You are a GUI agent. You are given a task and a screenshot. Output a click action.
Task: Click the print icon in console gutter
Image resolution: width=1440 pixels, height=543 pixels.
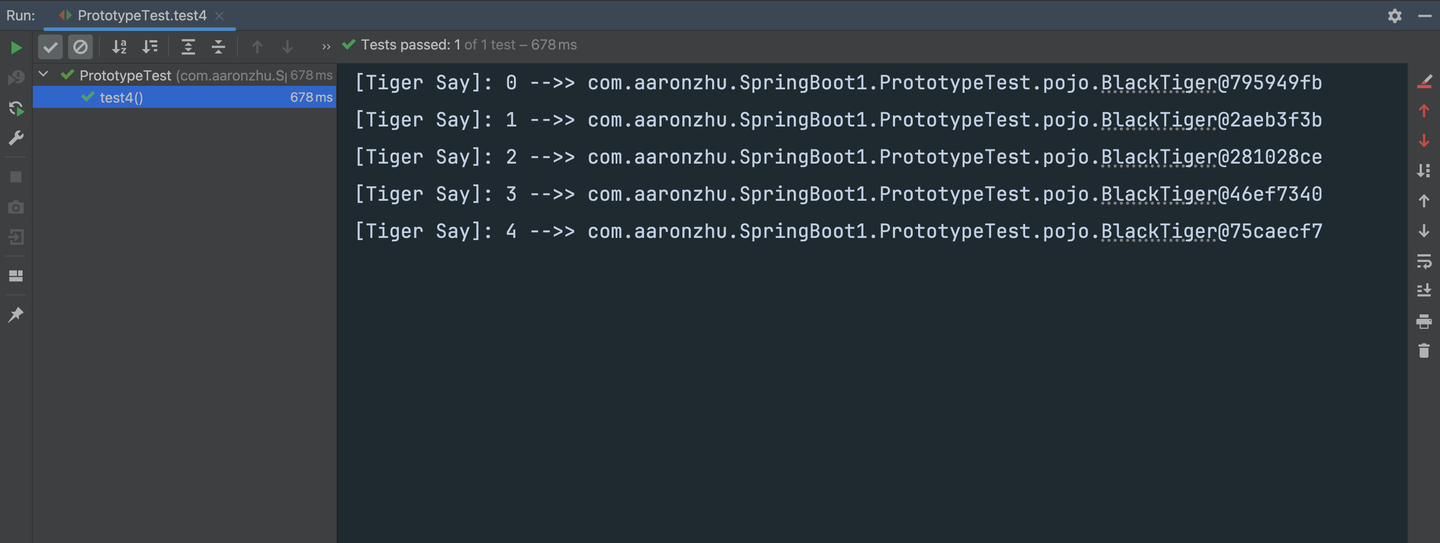coord(1424,321)
